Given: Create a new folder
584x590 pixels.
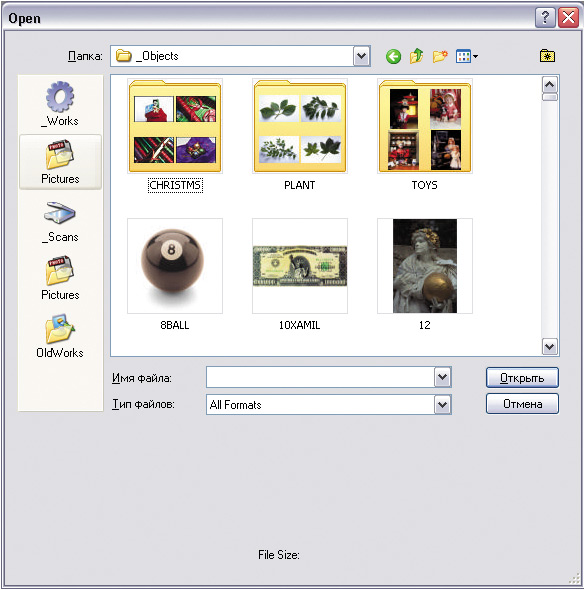Looking at the screenshot, I should (440, 56).
